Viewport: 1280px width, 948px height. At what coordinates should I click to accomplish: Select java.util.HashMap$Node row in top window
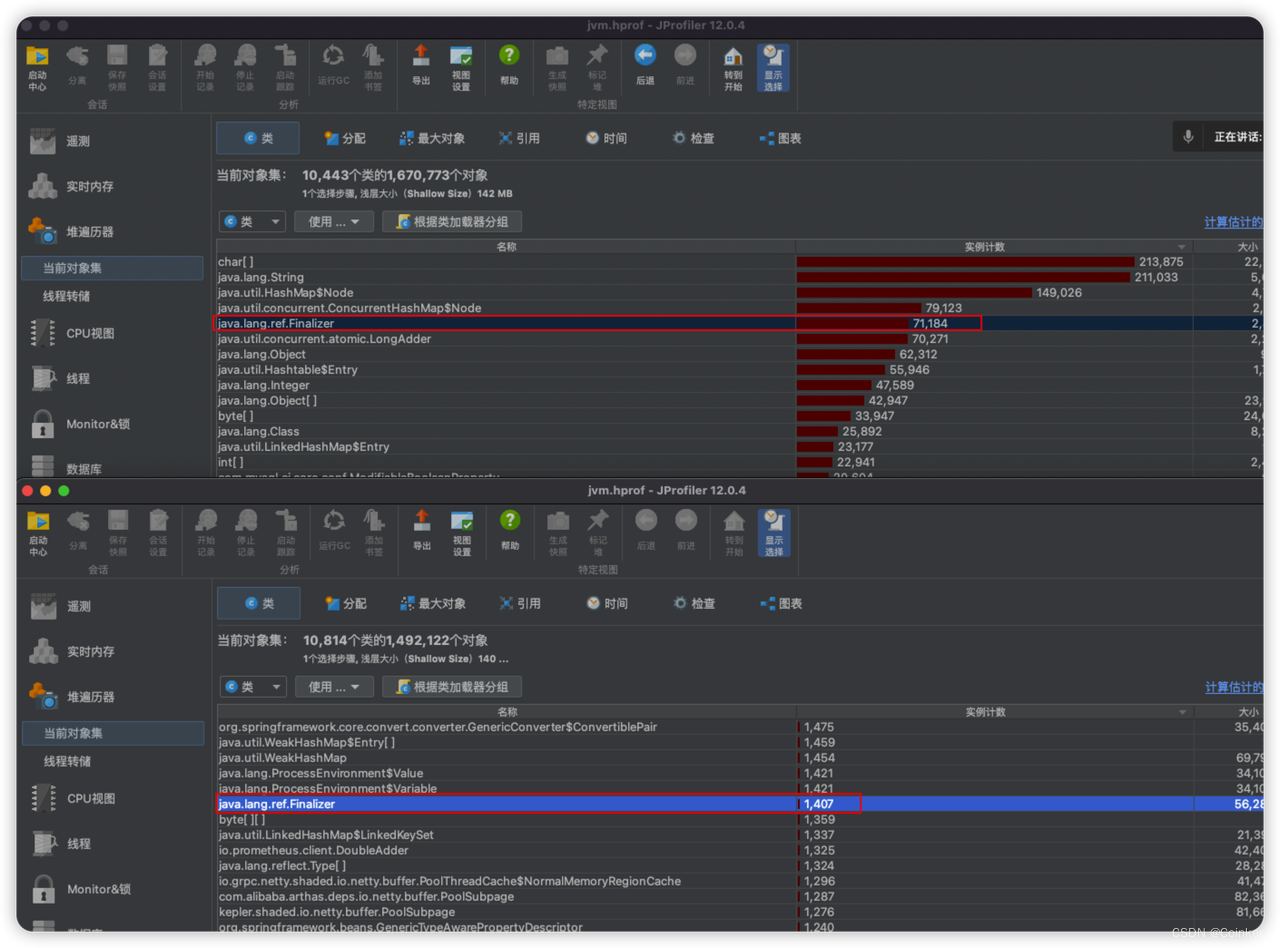coord(740,293)
